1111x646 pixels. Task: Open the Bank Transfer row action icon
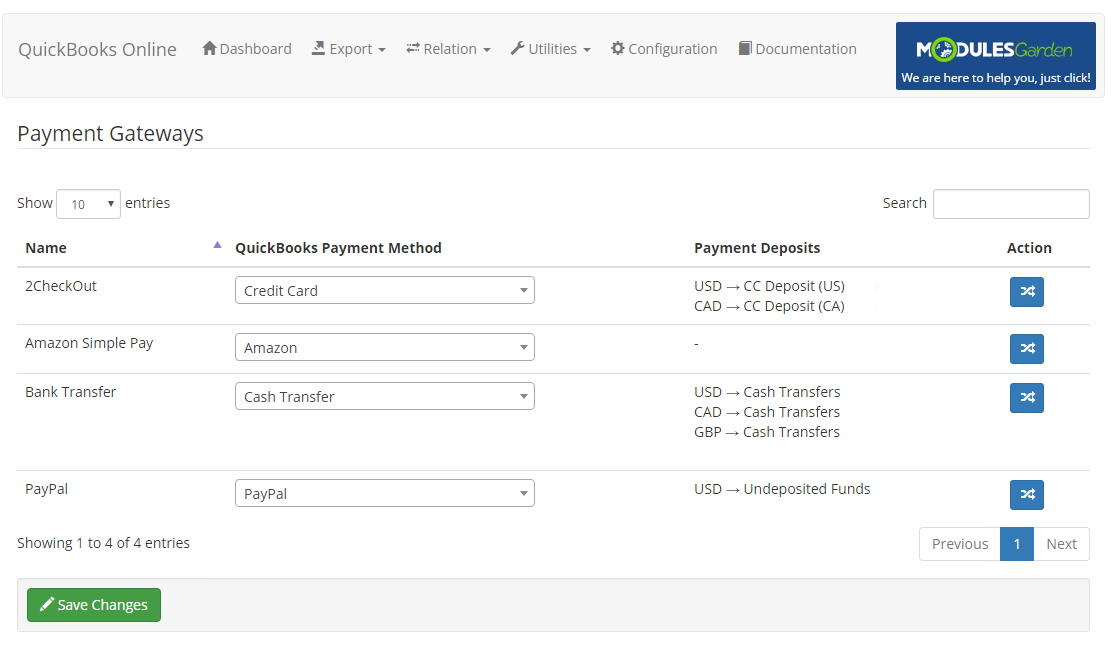tap(1026, 397)
